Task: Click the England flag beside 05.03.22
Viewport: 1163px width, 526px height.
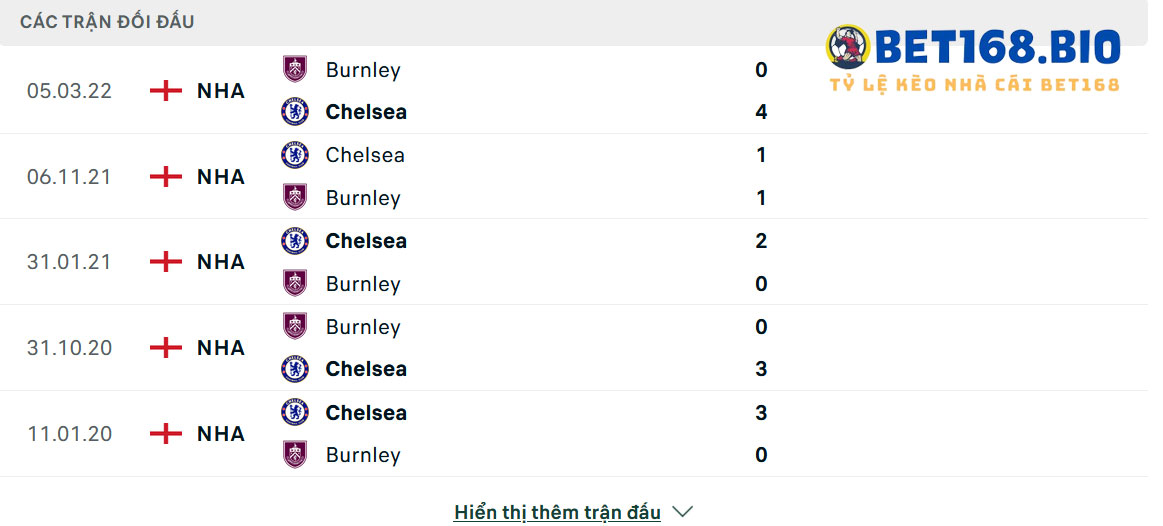Action: coord(166,91)
